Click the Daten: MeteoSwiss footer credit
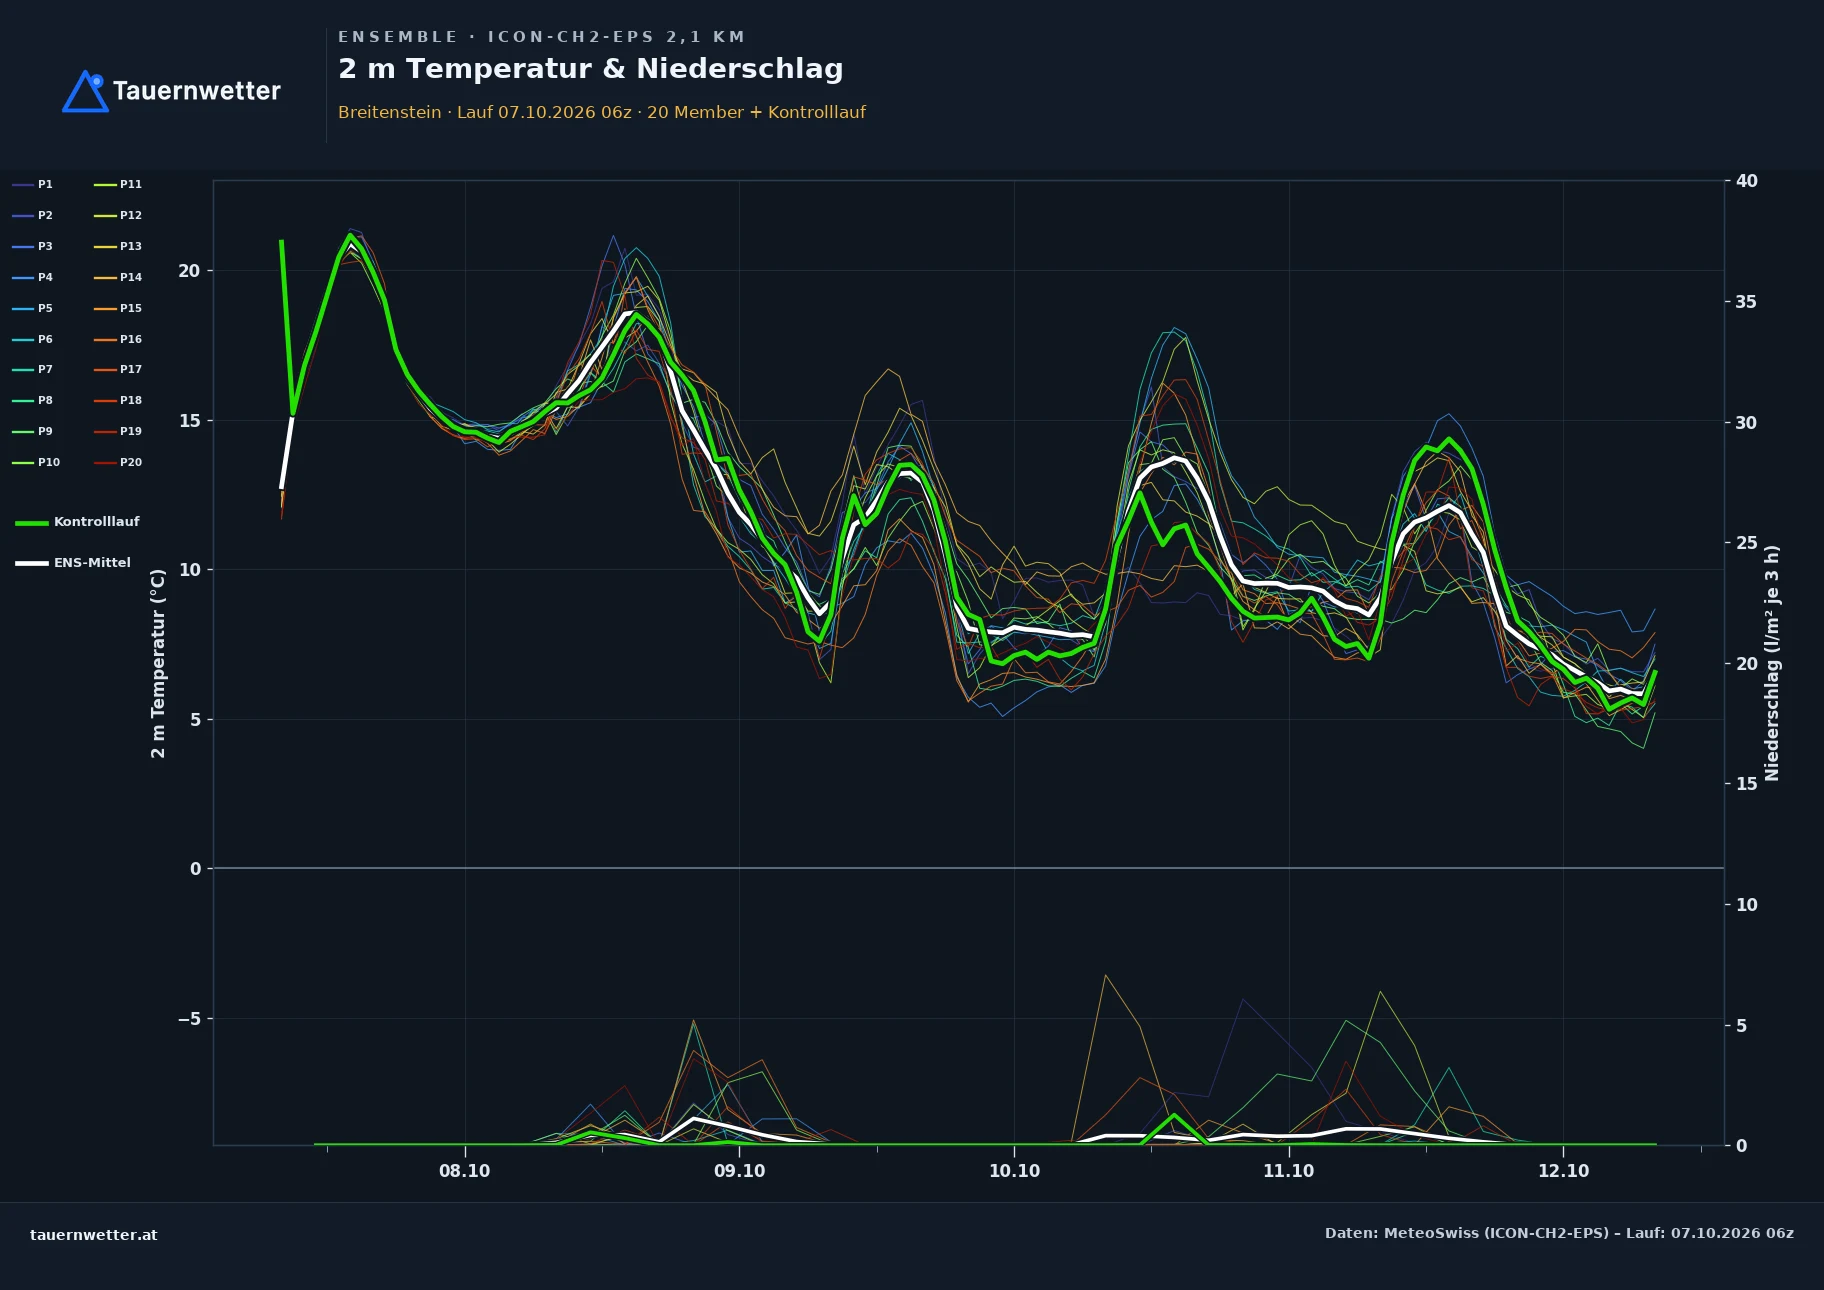Image resolution: width=1824 pixels, height=1290 pixels. (x=1559, y=1233)
